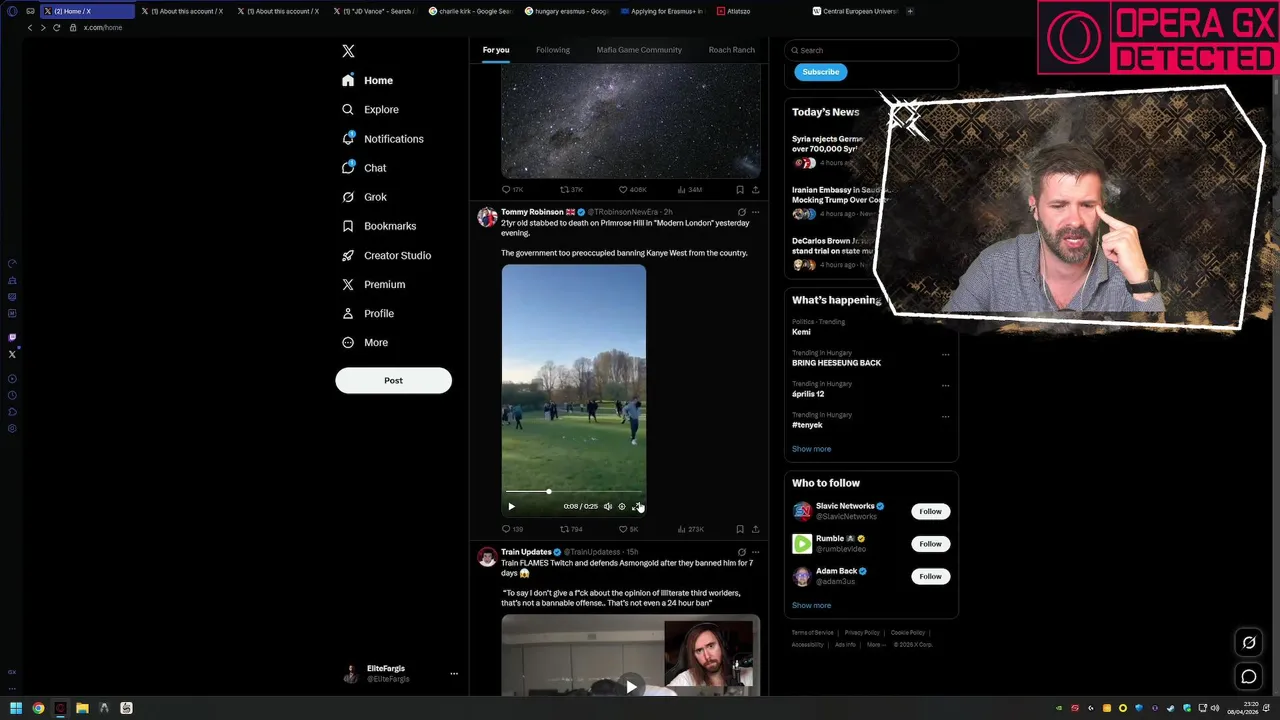The image size is (1280, 720).
Task: Click Grok icon on Tommy Robinson post
Action: (x=741, y=212)
